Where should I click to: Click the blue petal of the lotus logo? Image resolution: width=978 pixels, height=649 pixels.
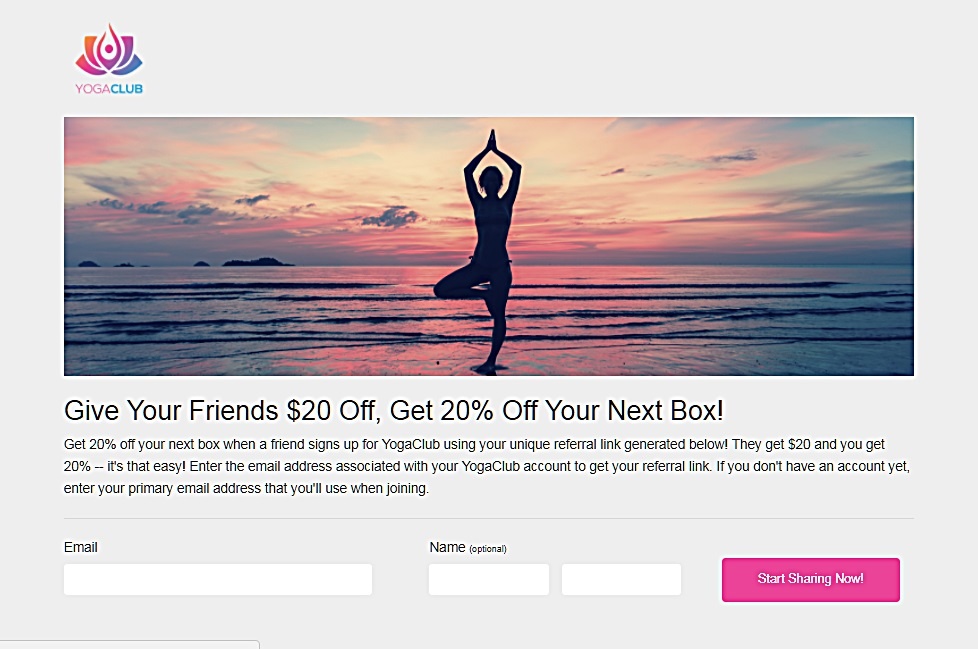132,62
